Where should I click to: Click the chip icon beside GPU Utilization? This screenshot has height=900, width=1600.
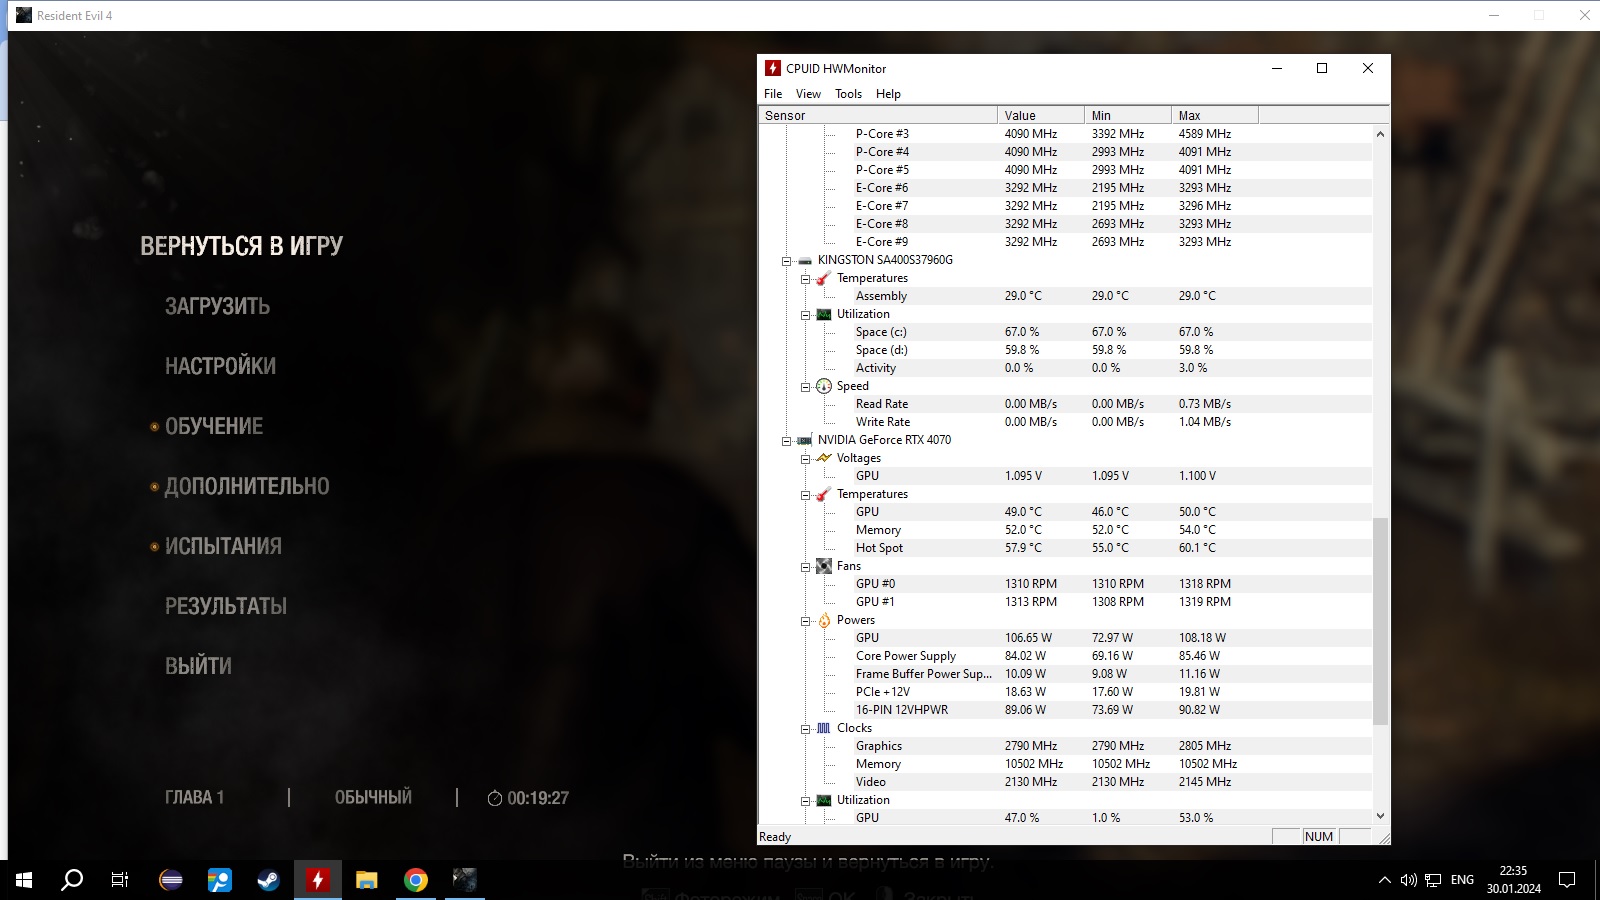tap(824, 800)
